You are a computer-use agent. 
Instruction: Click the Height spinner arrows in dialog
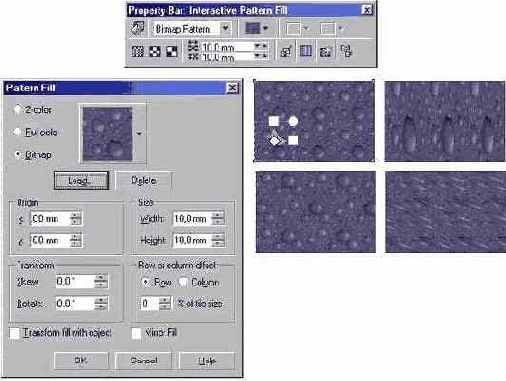218,240
